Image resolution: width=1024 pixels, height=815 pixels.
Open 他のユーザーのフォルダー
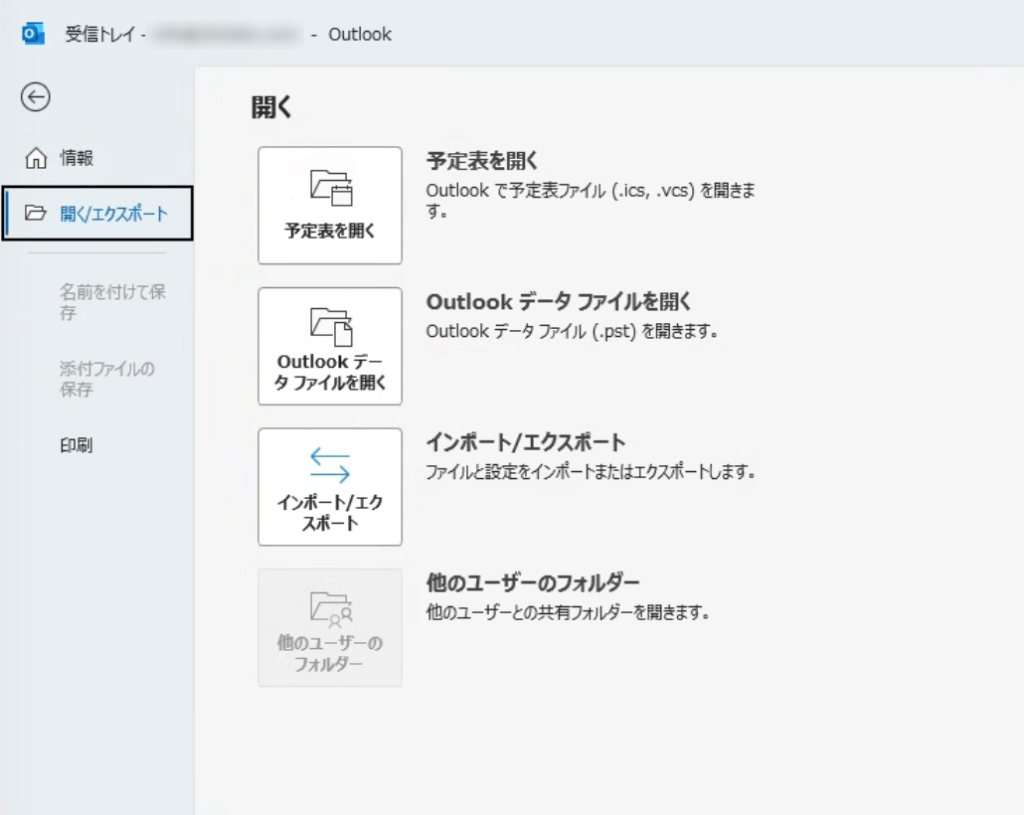pyautogui.click(x=329, y=627)
